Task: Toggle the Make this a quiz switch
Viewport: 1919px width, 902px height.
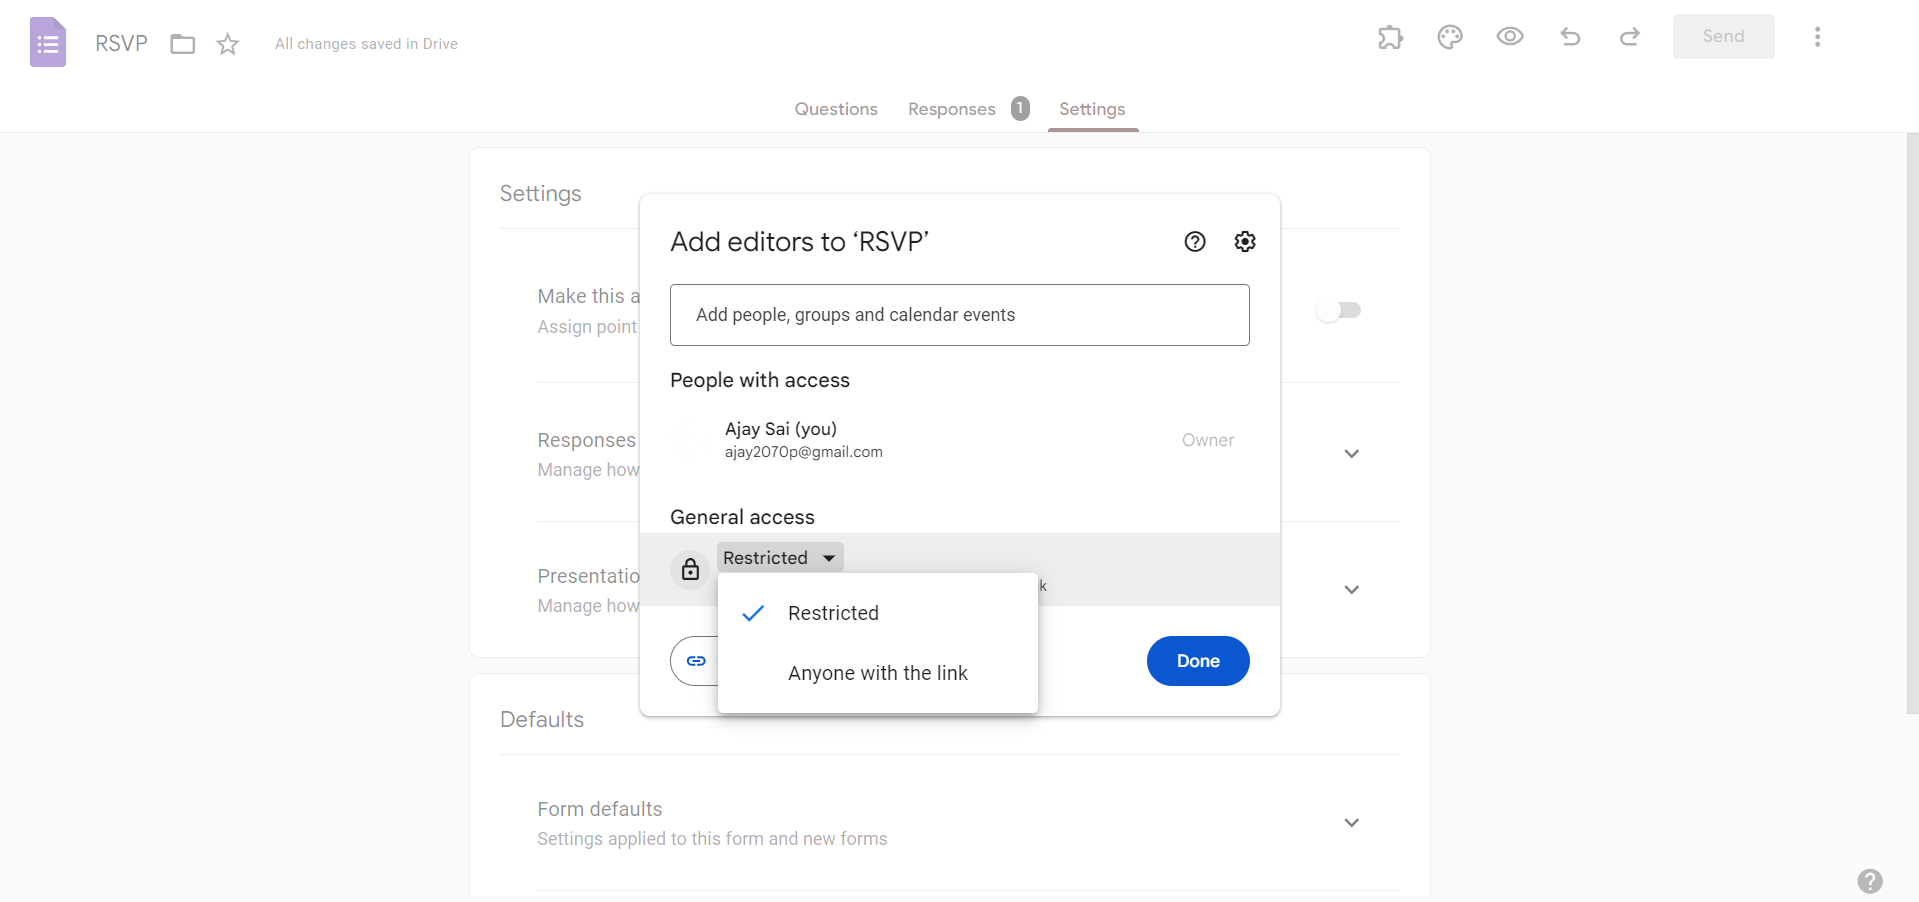Action: [1339, 310]
